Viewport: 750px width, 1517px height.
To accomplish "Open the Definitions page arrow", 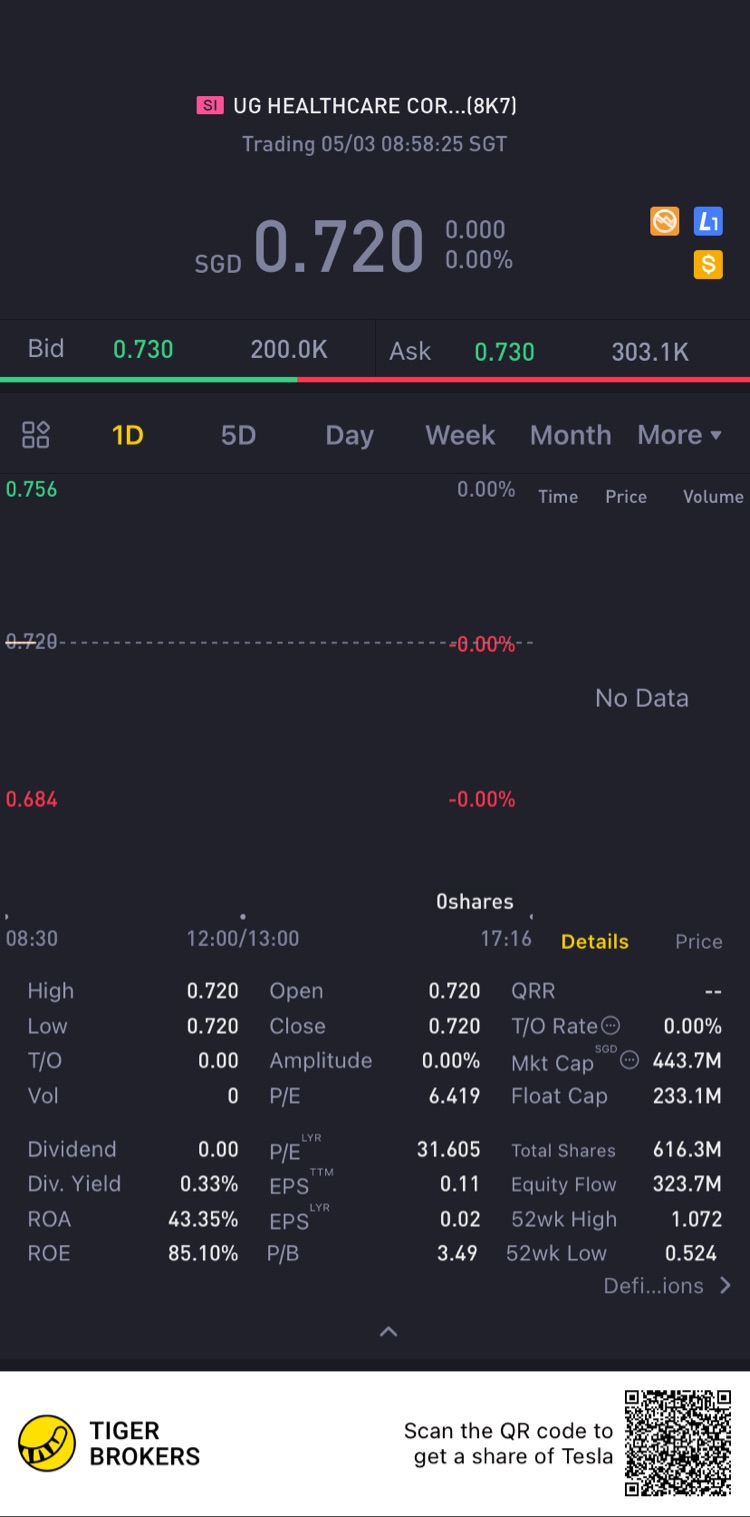I will (x=726, y=1286).
